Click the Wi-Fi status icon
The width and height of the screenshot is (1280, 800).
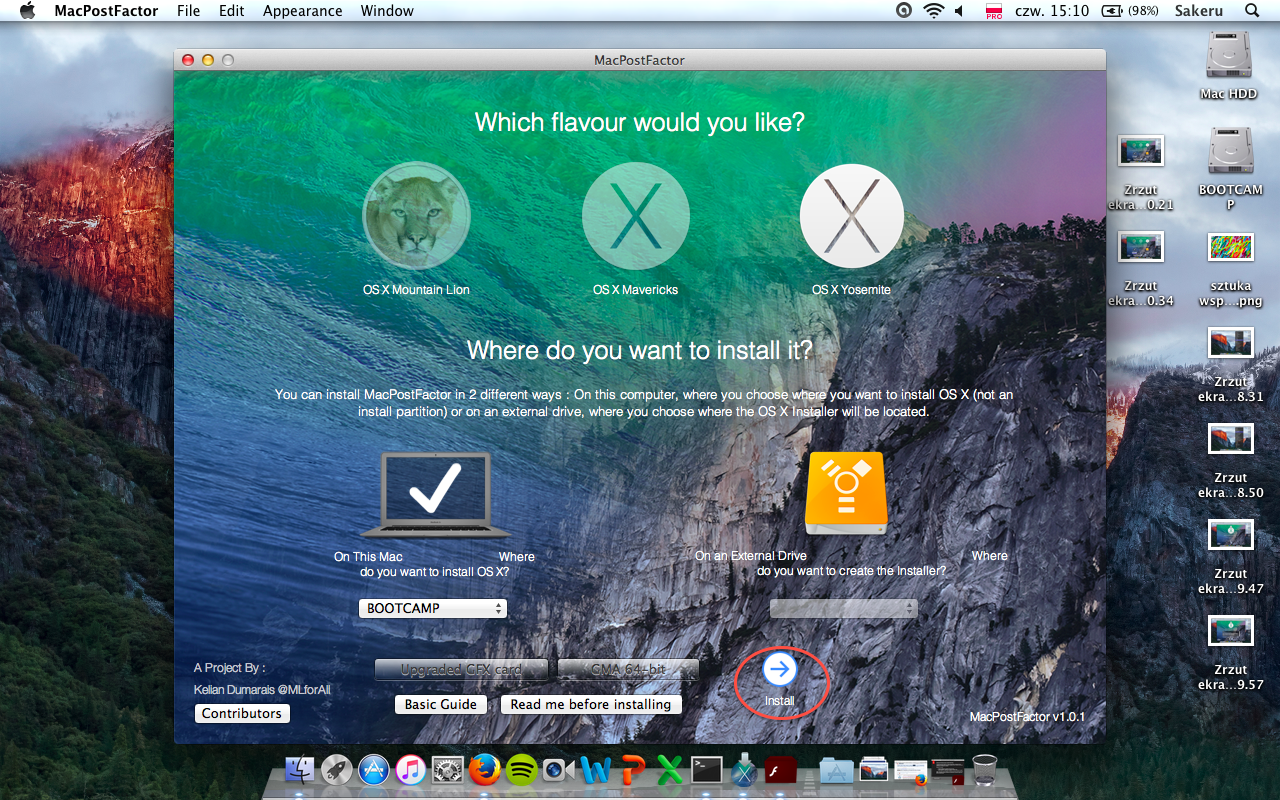(x=934, y=11)
